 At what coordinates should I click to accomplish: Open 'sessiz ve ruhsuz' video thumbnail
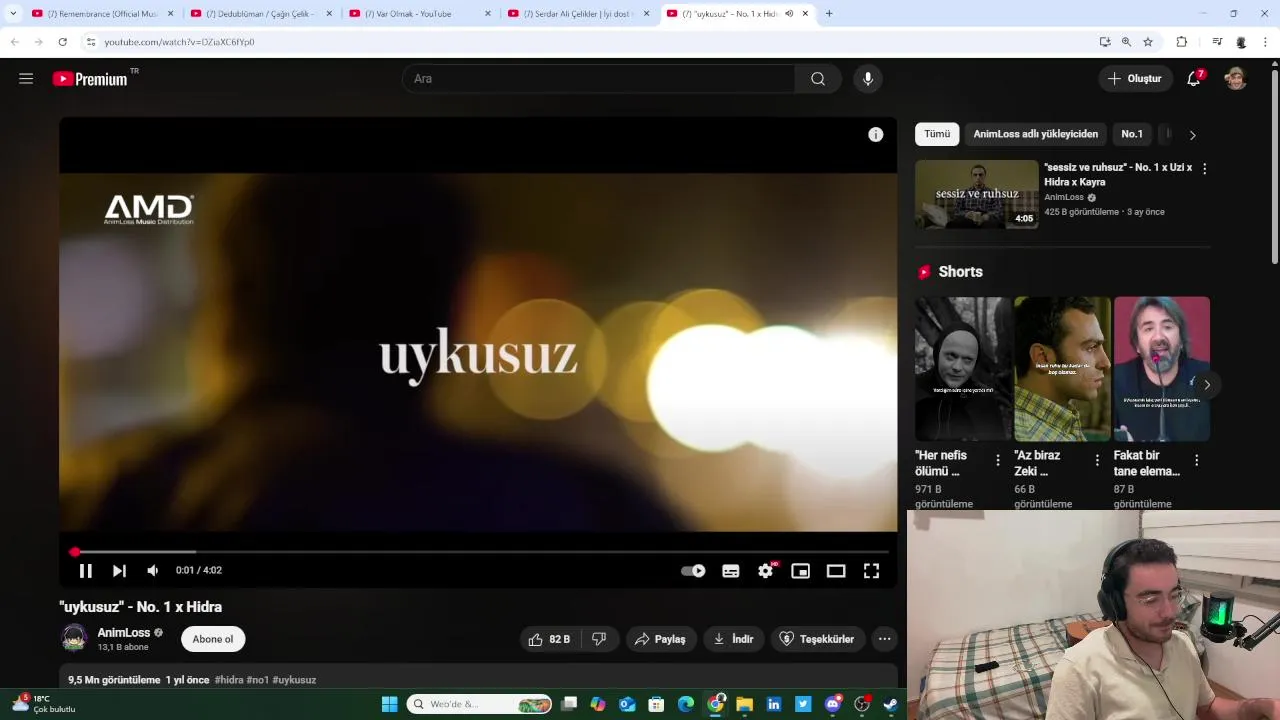[x=977, y=194]
